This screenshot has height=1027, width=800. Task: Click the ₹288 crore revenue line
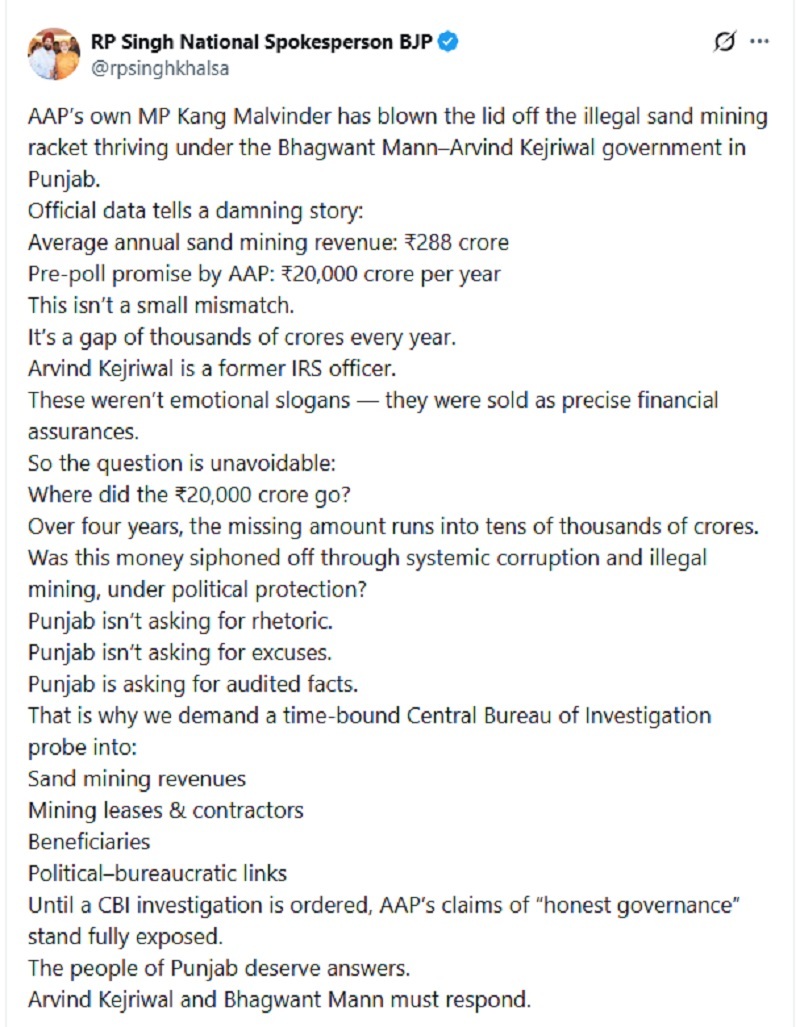coord(268,243)
